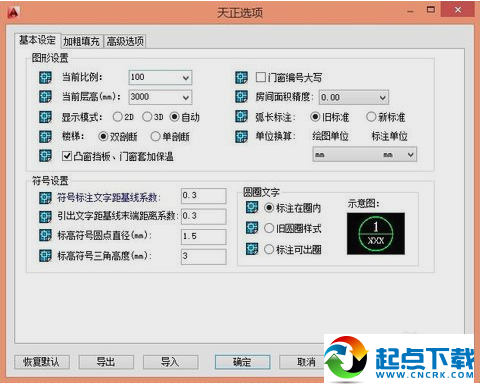Click the icon beside 符号标注文字距基线系数
This screenshot has height=384, width=481.
(45, 198)
